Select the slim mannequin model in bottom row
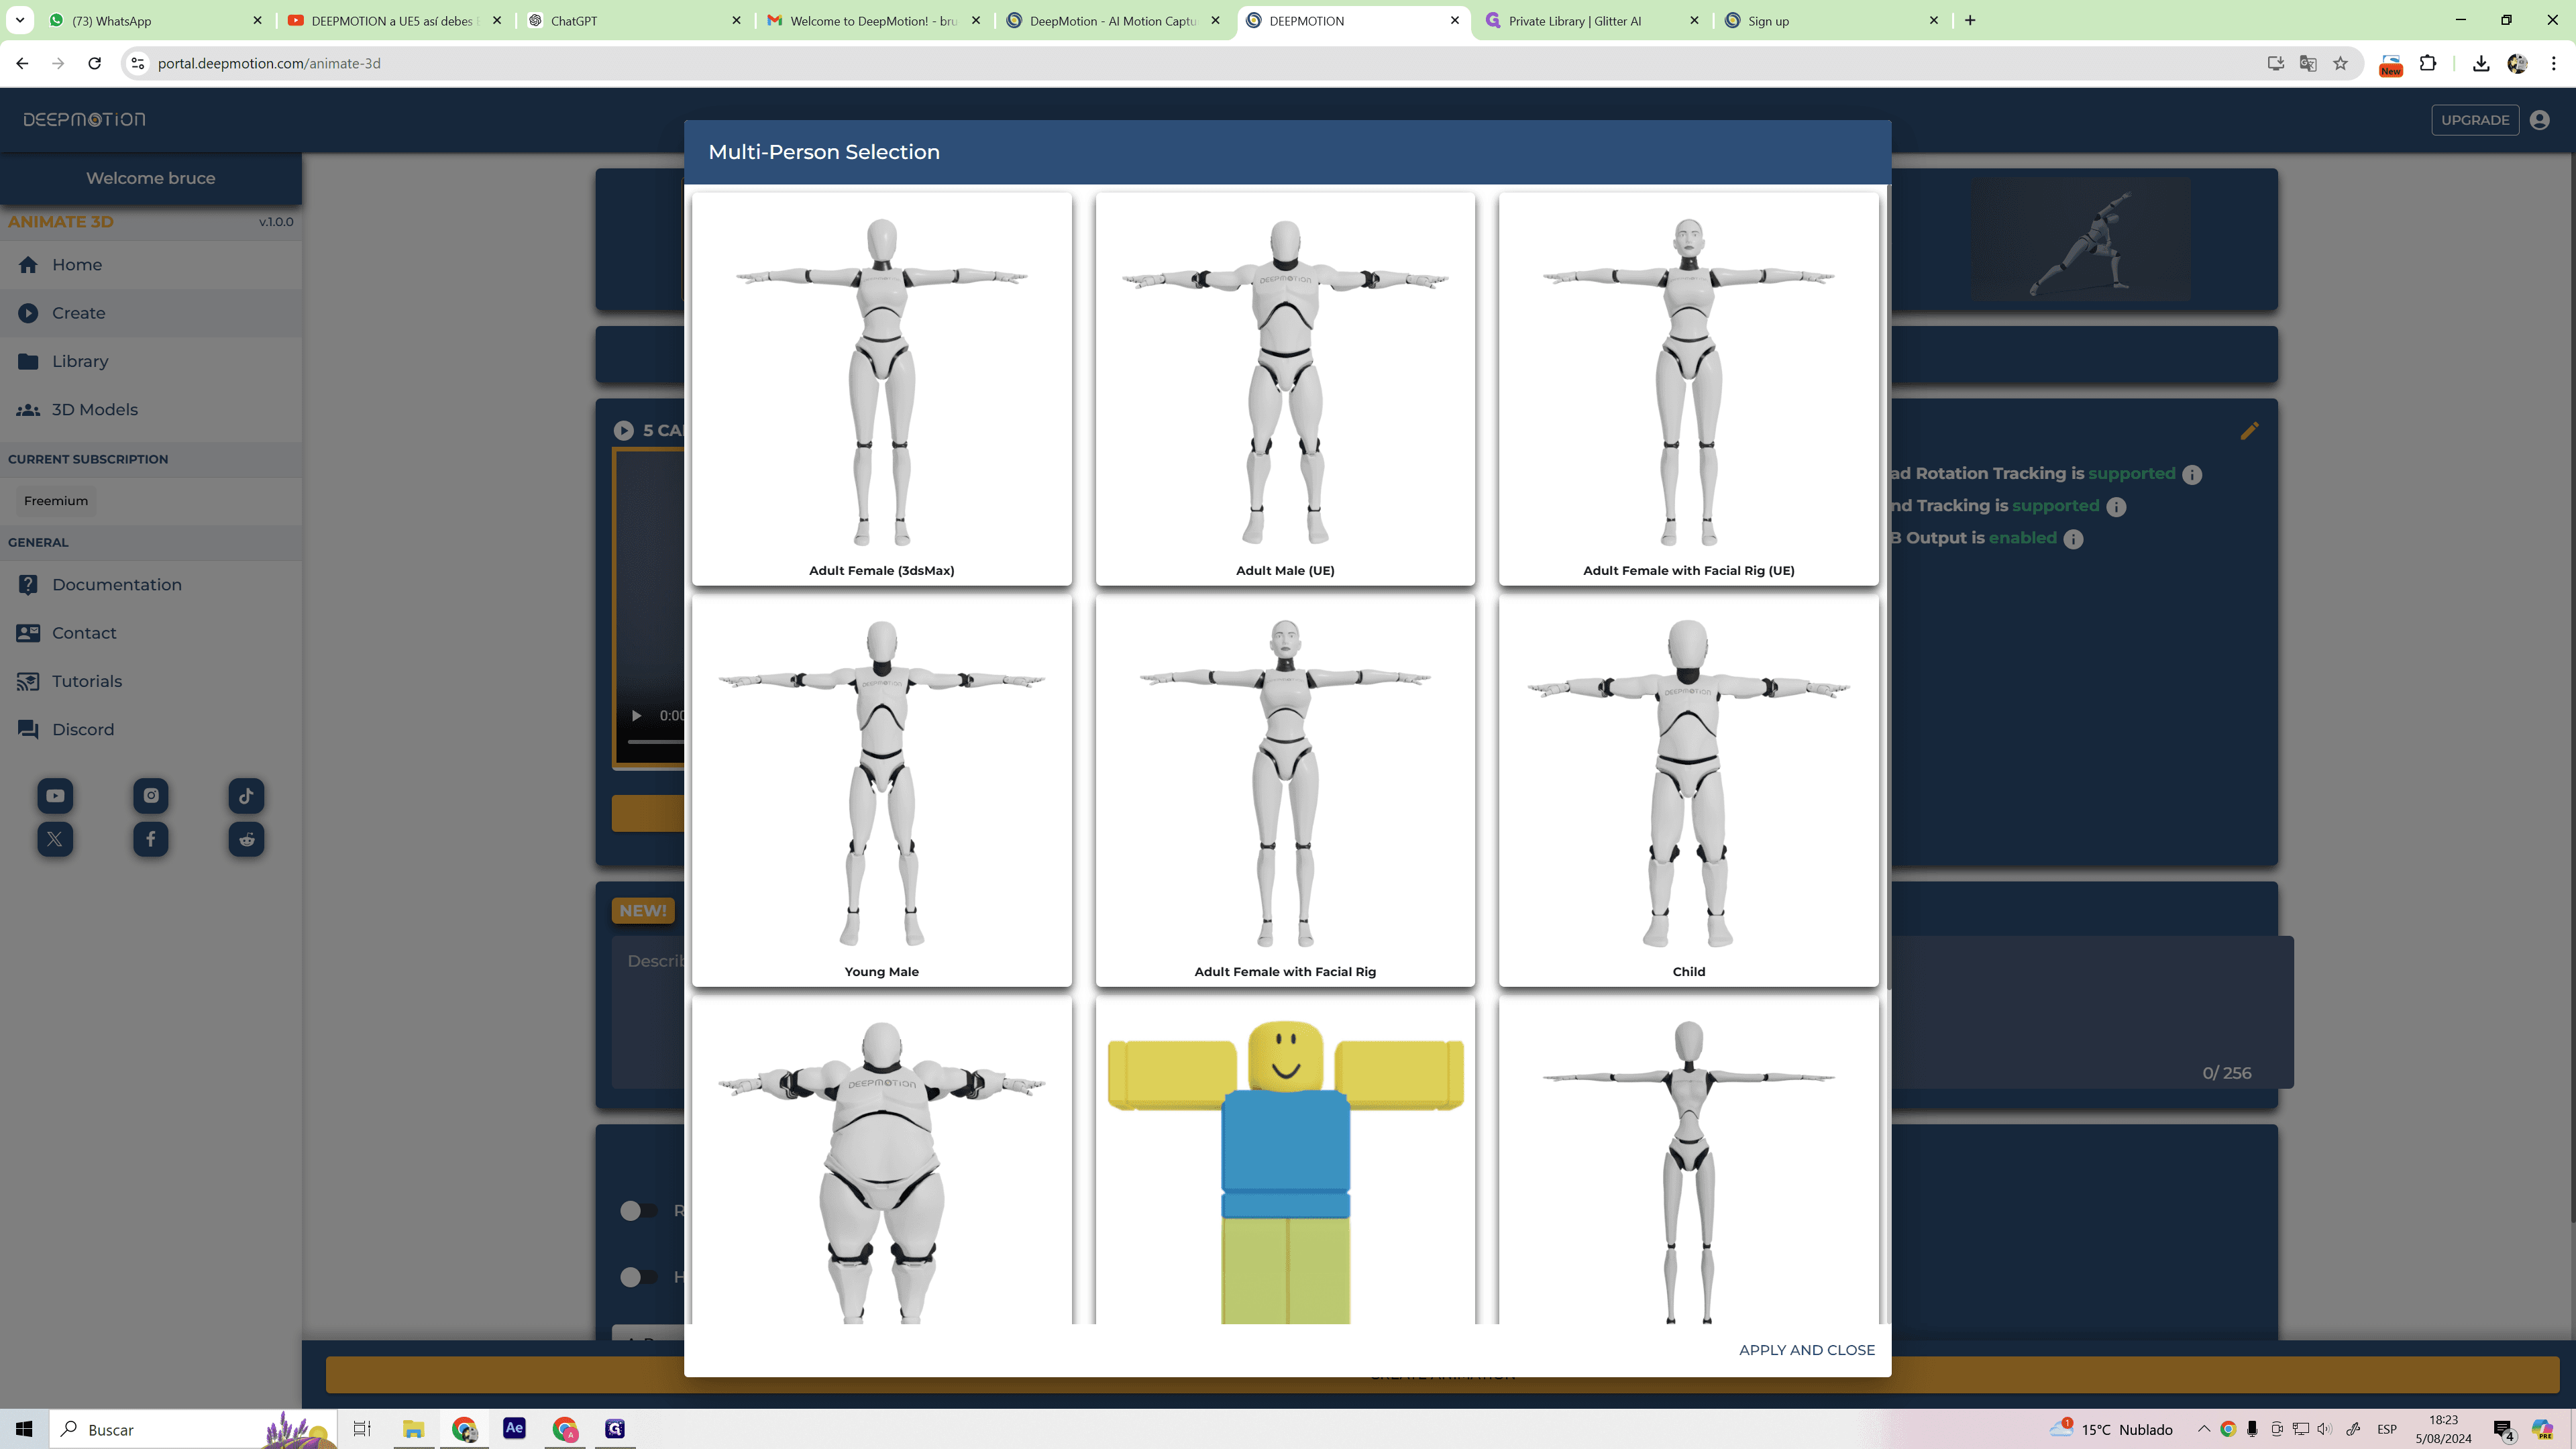2576x1449 pixels. point(1688,1161)
